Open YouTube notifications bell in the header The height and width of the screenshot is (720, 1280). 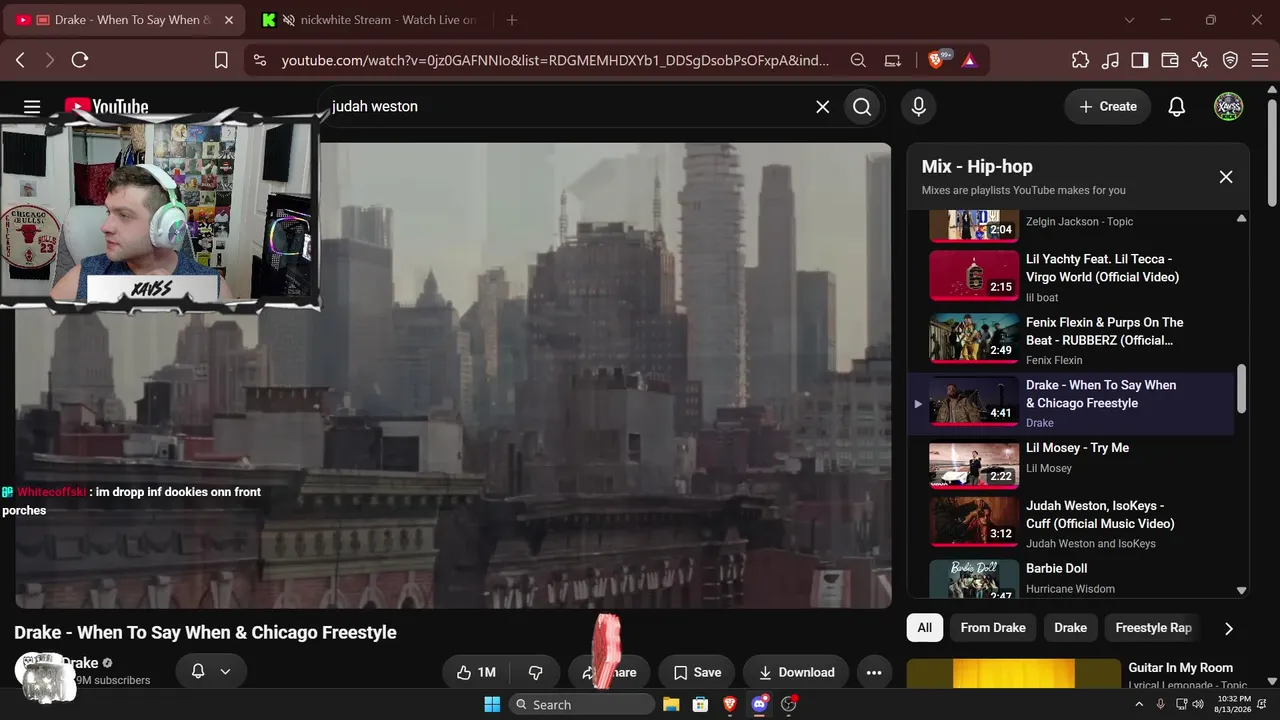pyautogui.click(x=1177, y=107)
